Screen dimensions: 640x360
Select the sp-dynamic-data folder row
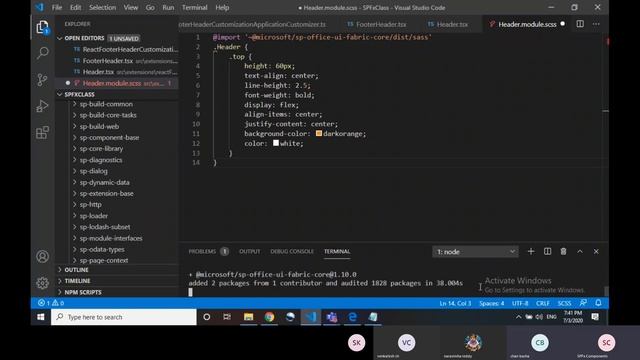coord(117,182)
